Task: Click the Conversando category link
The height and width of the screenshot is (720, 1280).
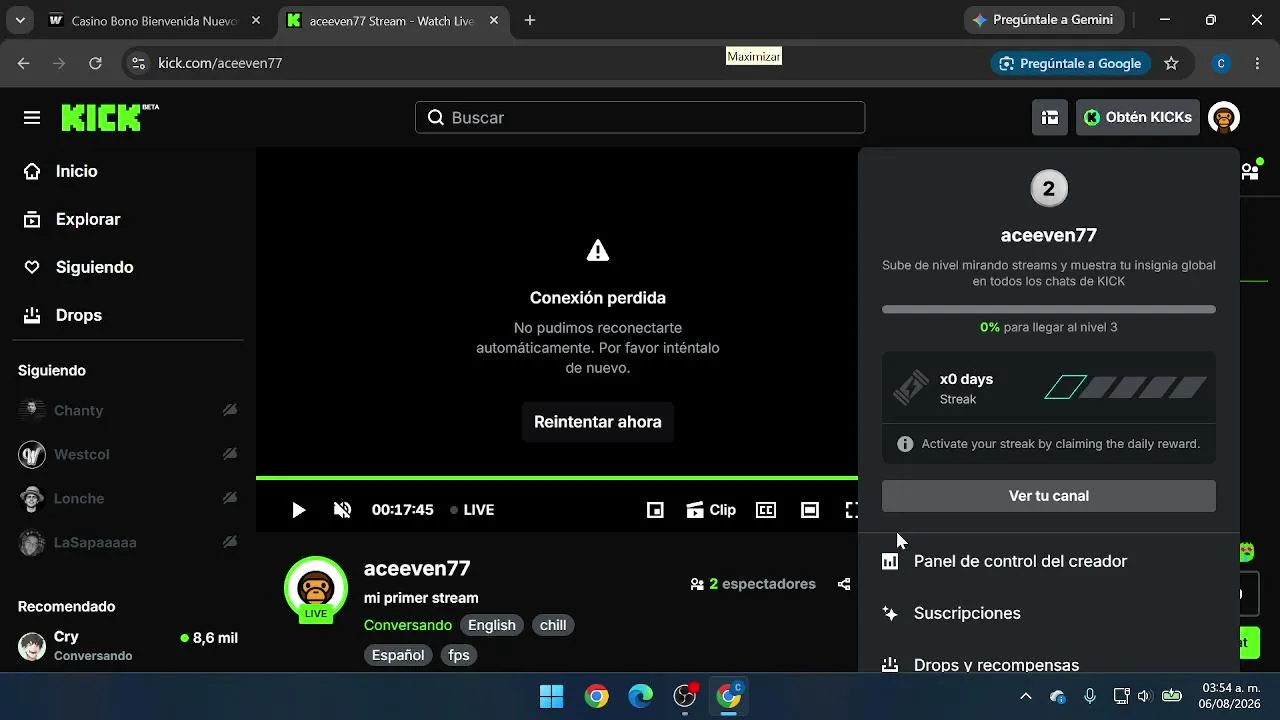Action: coord(408,625)
